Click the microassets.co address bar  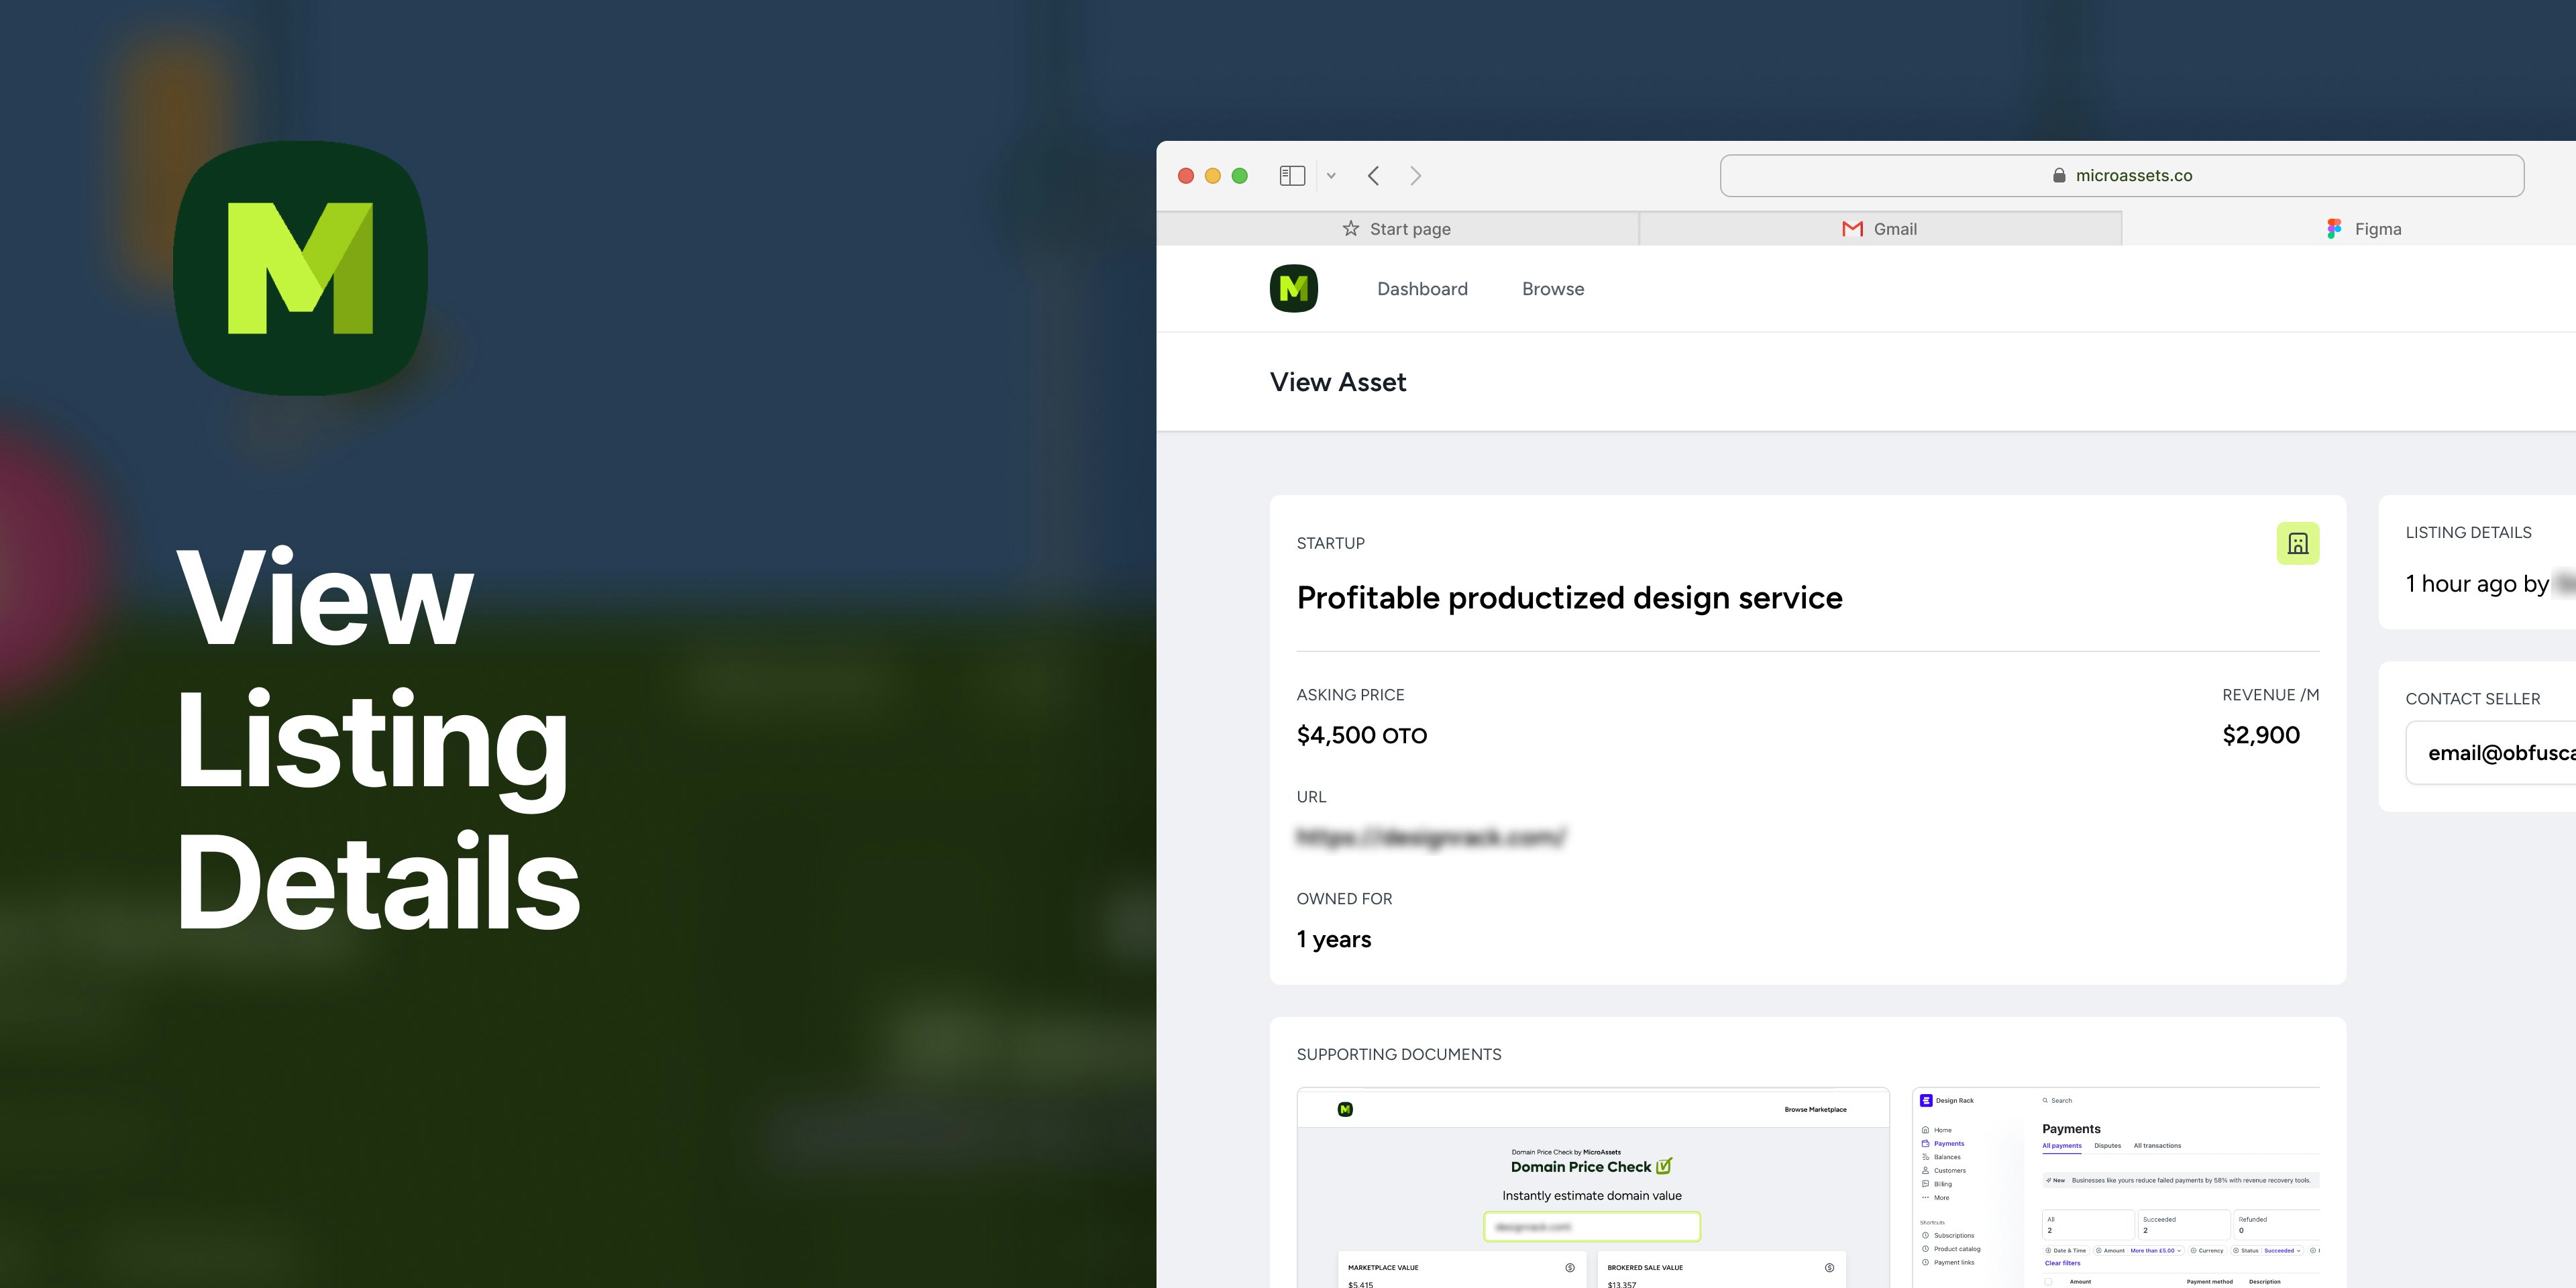(x=2122, y=176)
